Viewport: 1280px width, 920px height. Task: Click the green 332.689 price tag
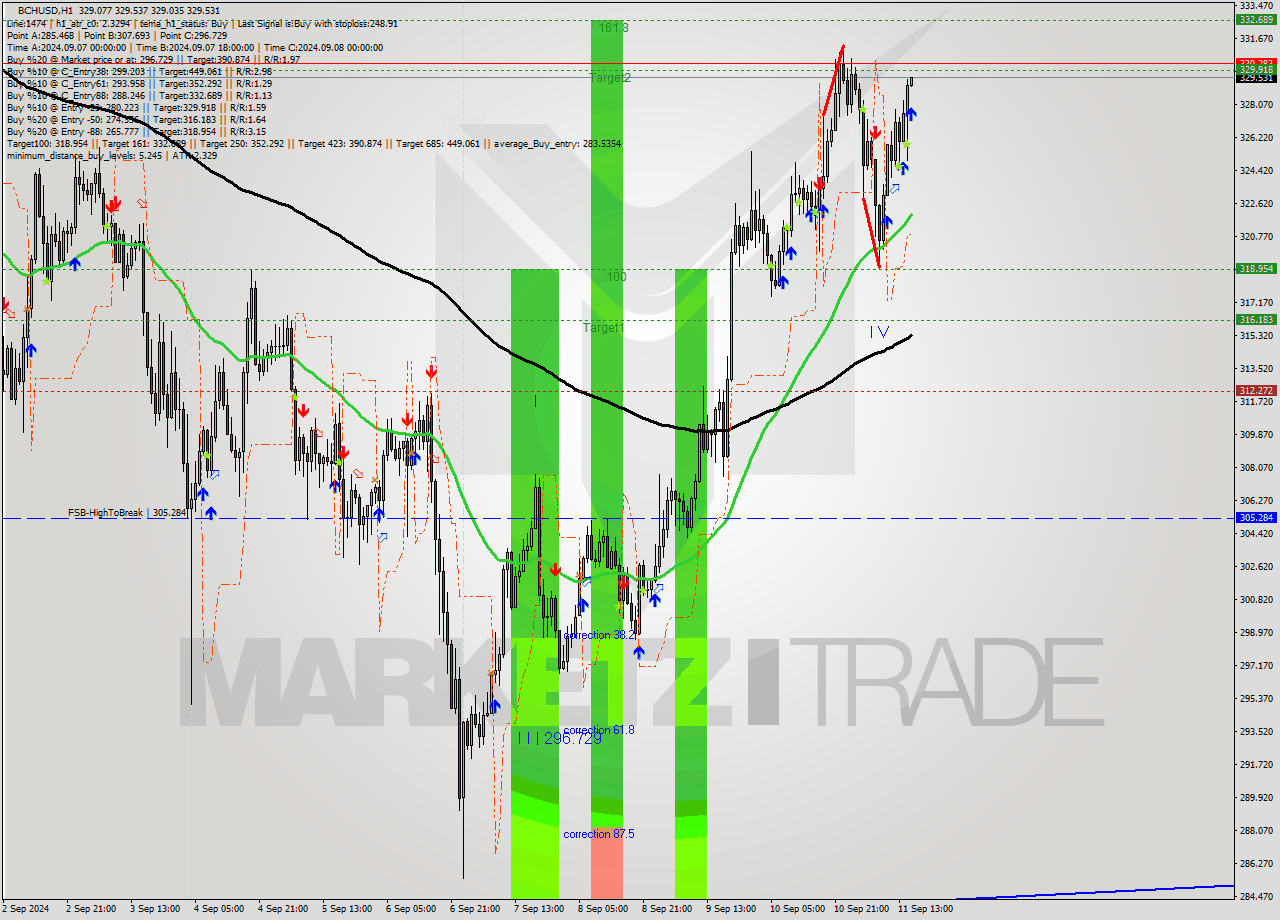click(x=1256, y=19)
